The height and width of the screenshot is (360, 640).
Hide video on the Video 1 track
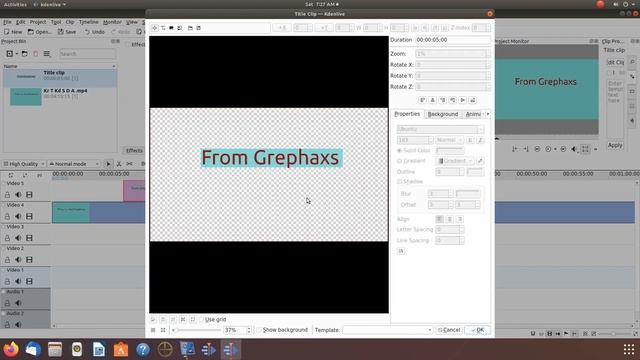[x=29, y=281]
